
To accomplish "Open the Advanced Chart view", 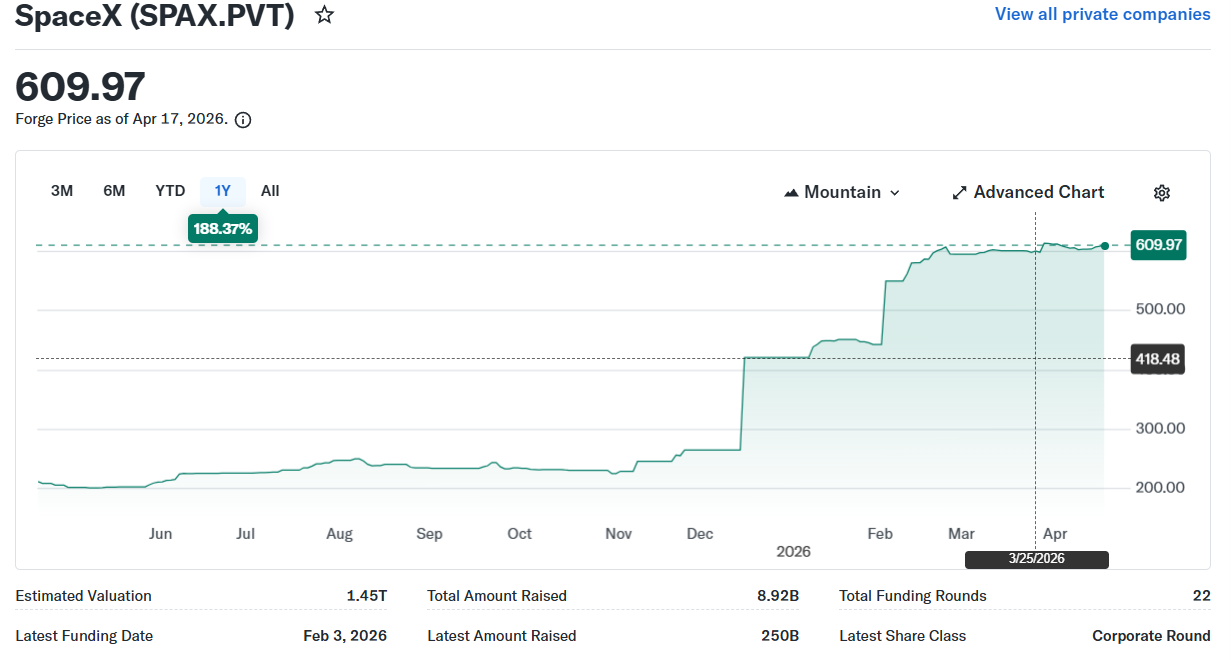I will (1038, 192).
